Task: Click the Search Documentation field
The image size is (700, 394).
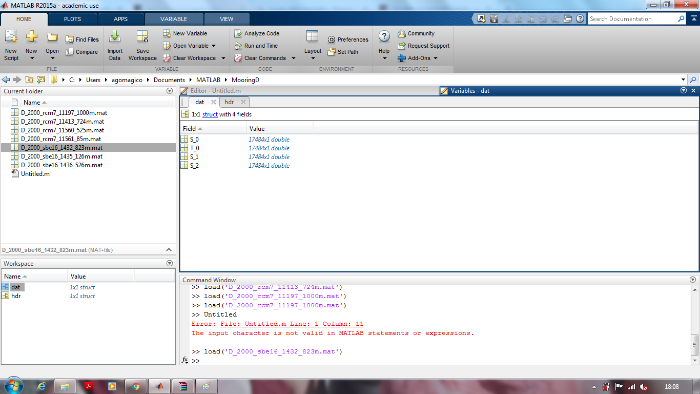Action: [x=633, y=19]
